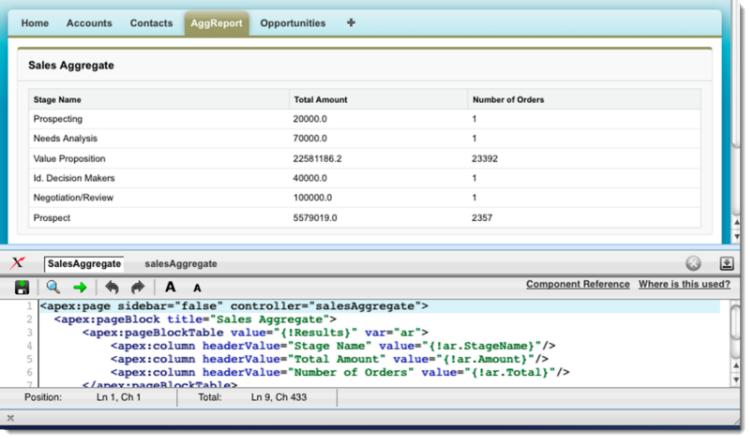The width and height of the screenshot is (750, 439).
Task: Switch to the Accounts tab
Action: point(89,23)
